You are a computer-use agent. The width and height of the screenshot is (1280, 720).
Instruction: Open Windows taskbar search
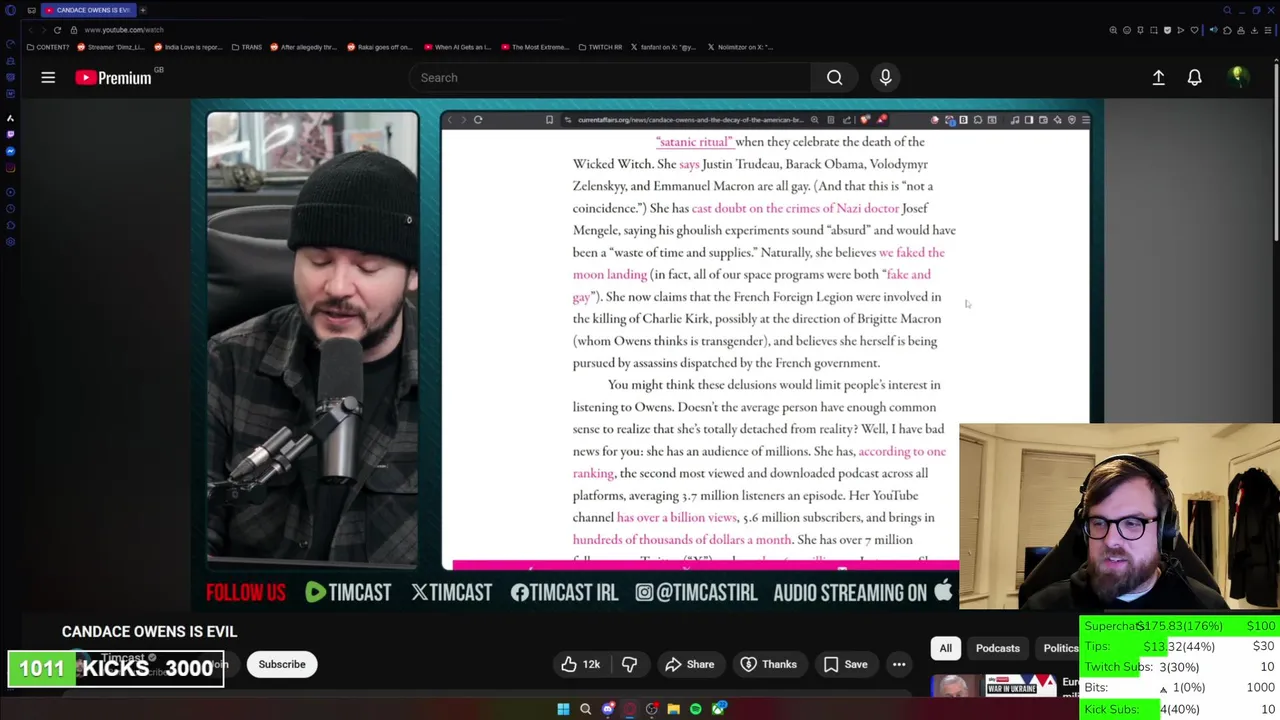[x=585, y=709]
